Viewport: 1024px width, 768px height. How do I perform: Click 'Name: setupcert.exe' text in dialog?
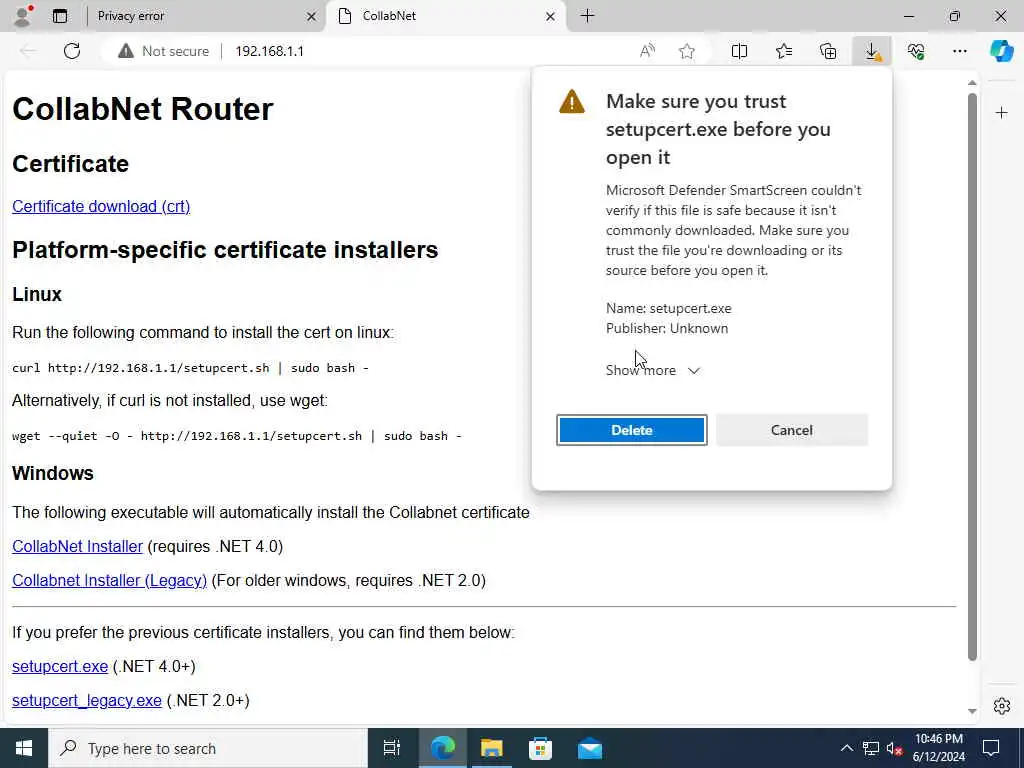click(x=669, y=308)
